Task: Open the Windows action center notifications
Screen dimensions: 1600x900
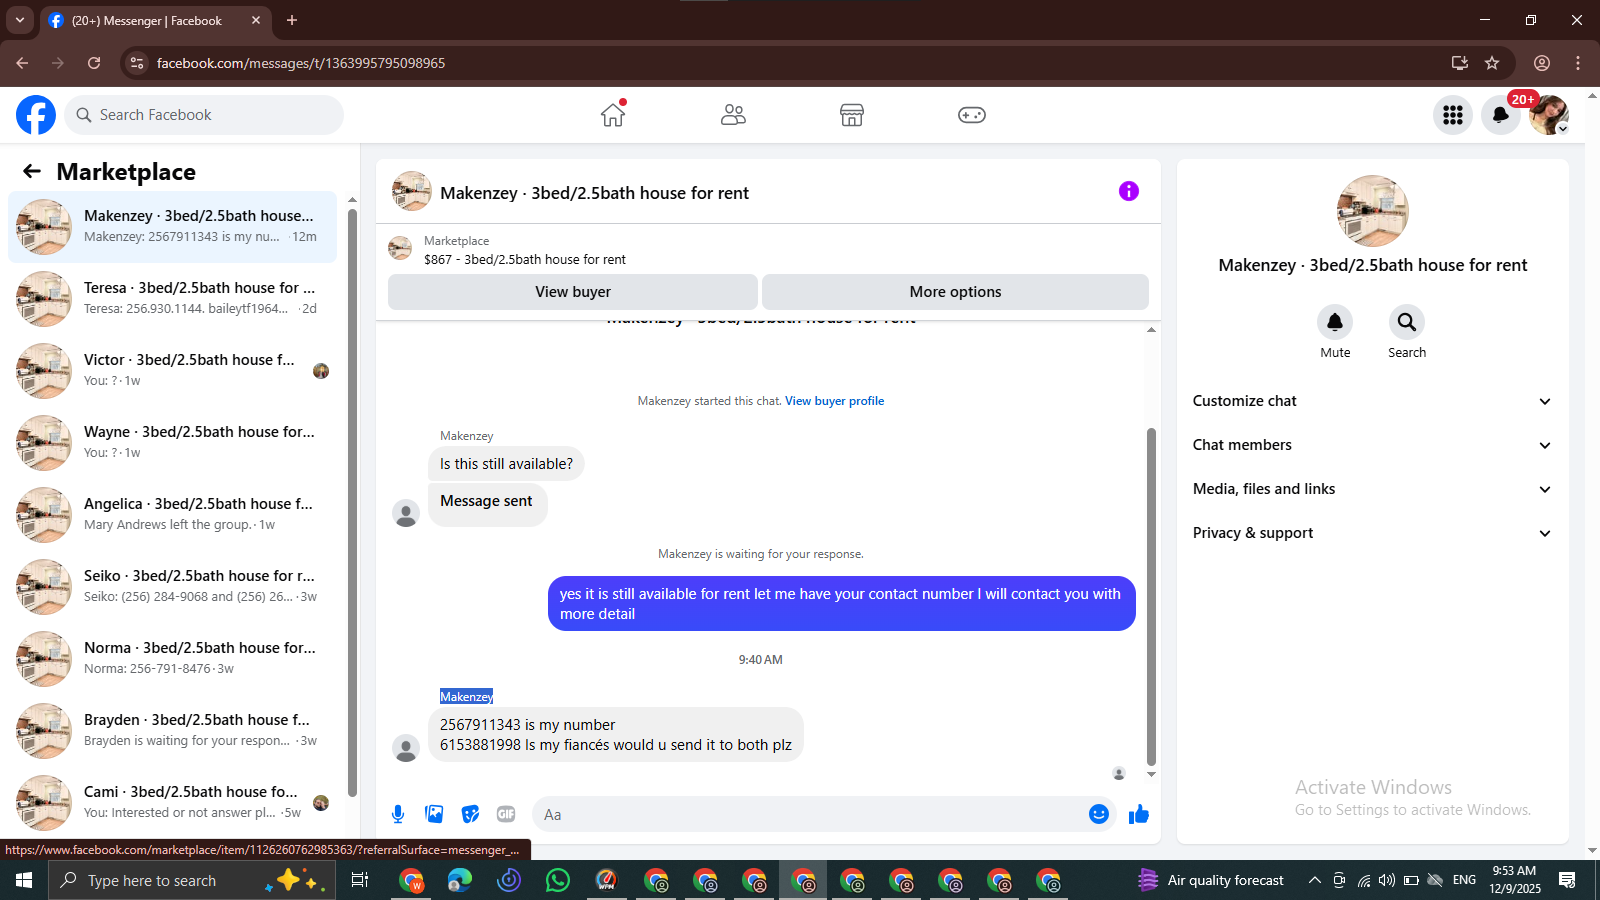Action: (1567, 880)
